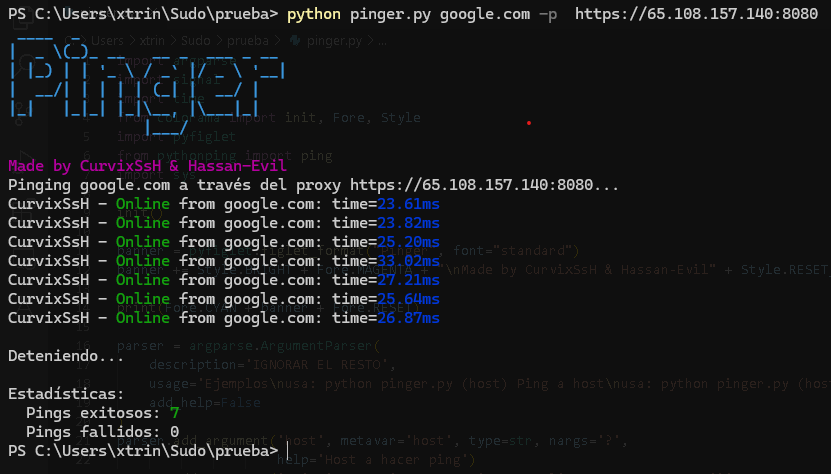Viewport: 831px width, 474px height.
Task: Click the "Deteniendo..." message
Action: tap(66, 356)
